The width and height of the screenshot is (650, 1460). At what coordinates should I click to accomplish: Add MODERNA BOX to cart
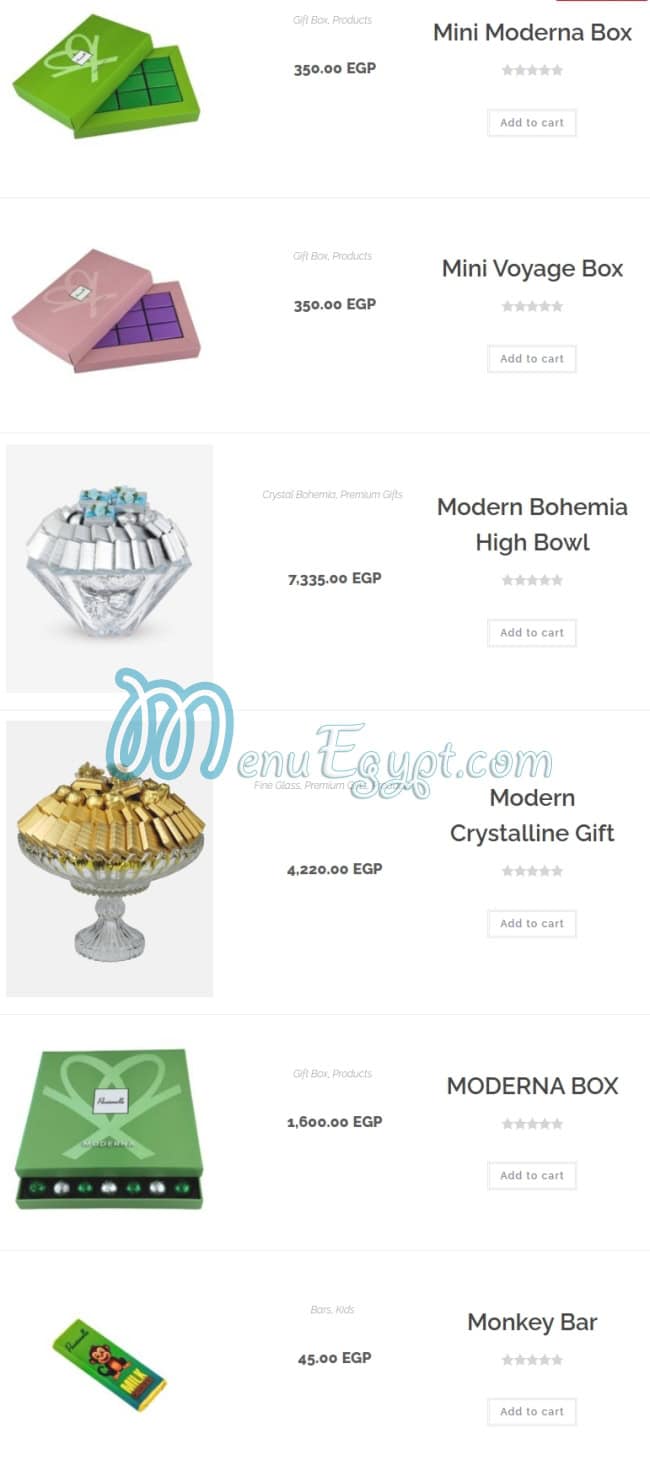click(x=532, y=1176)
